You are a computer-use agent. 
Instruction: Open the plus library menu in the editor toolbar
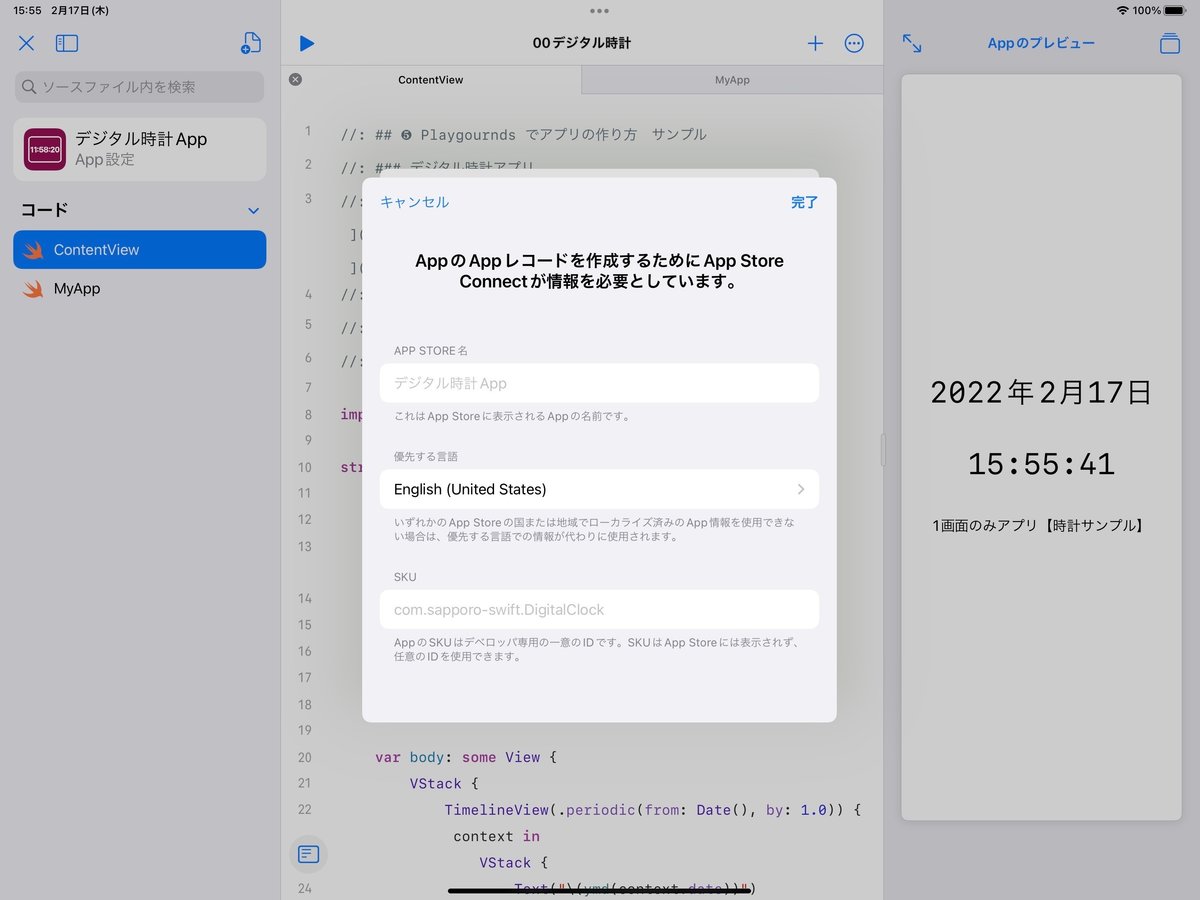click(815, 43)
